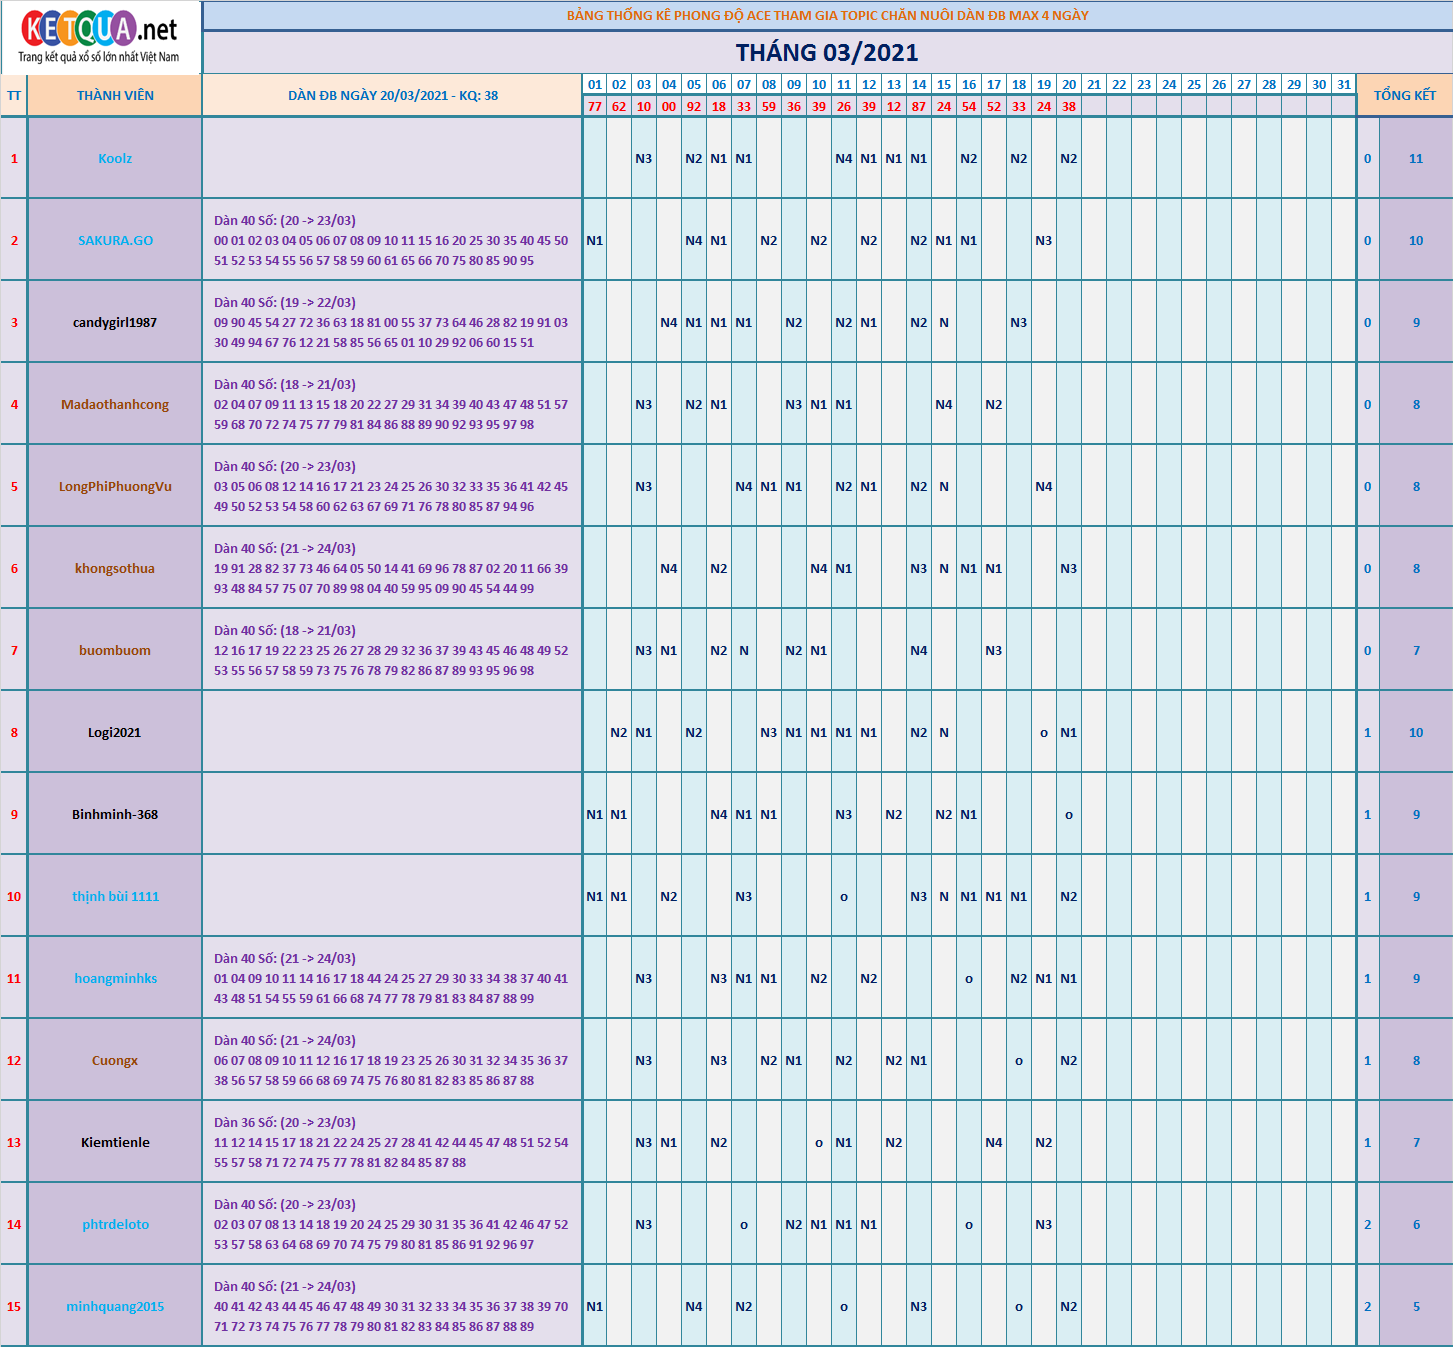Click candygirl1987 N4 cell on day 04

point(669,322)
